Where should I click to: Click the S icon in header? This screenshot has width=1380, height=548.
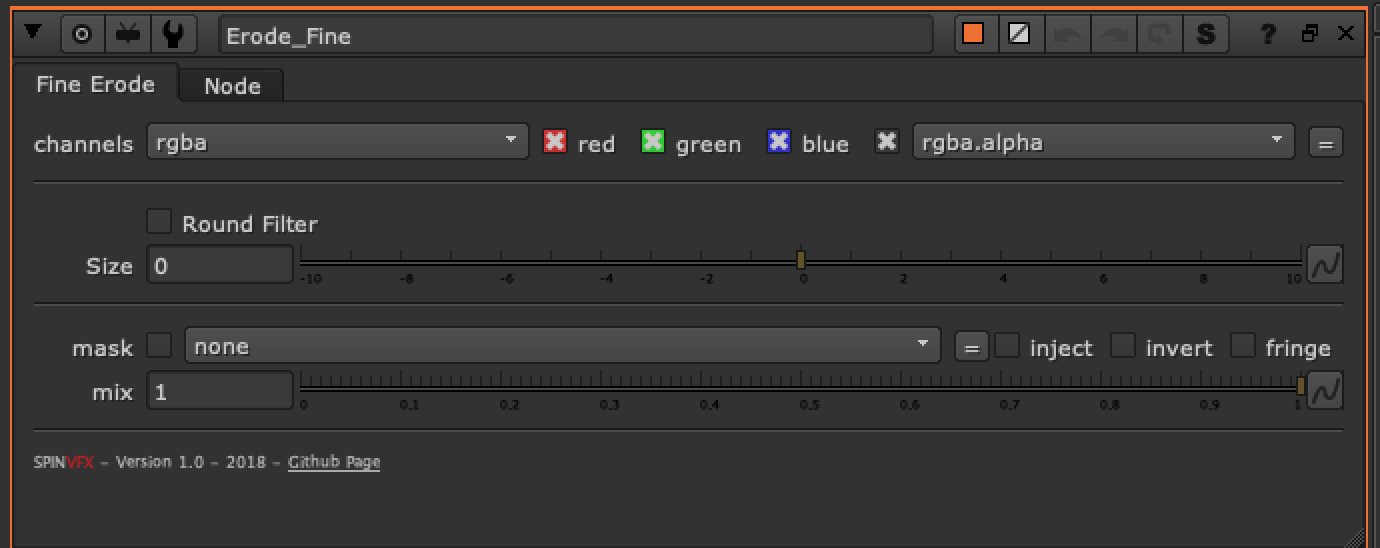point(1206,35)
